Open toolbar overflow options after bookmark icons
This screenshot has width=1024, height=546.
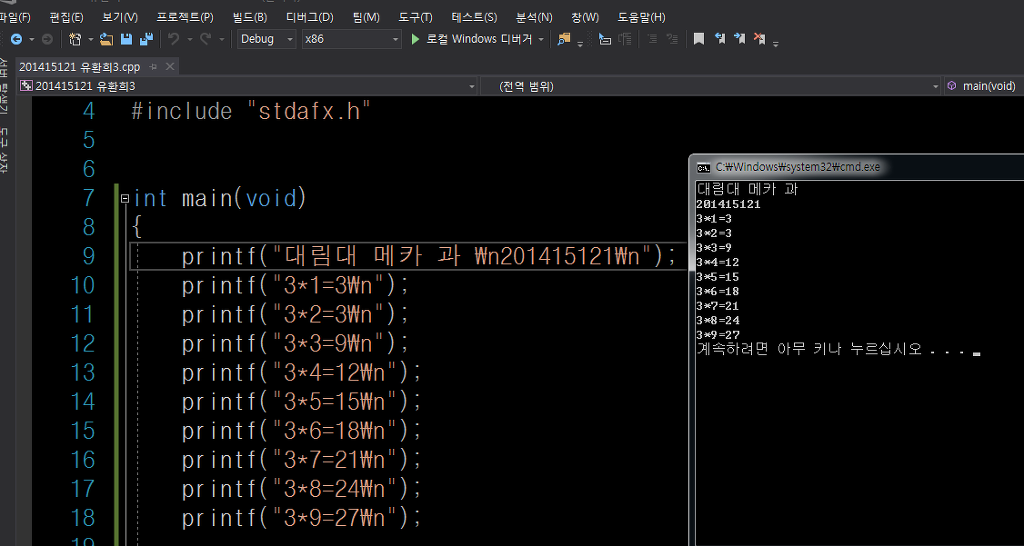tap(776, 42)
